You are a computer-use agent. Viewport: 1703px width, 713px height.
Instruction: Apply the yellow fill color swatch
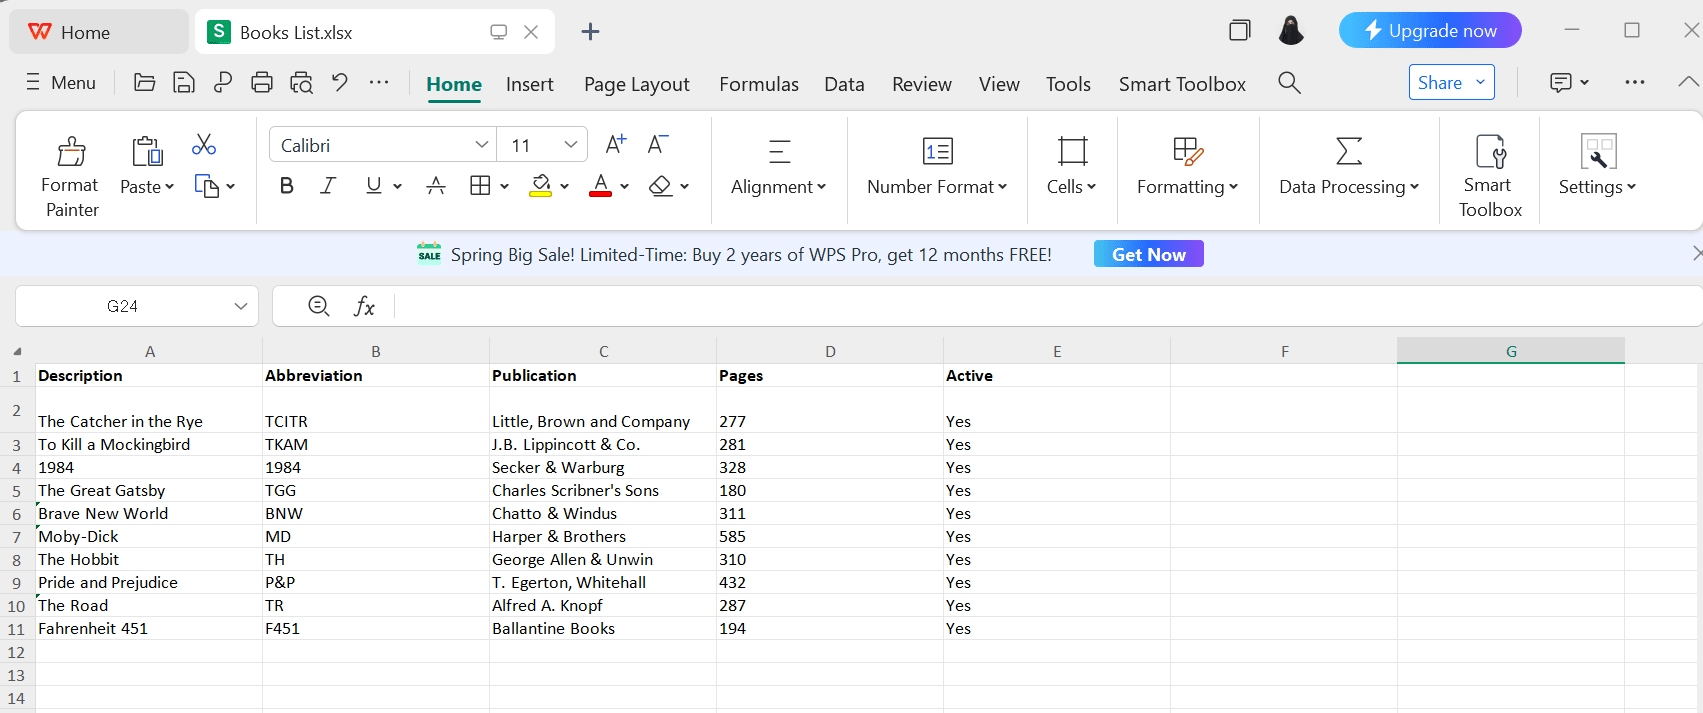click(x=541, y=186)
